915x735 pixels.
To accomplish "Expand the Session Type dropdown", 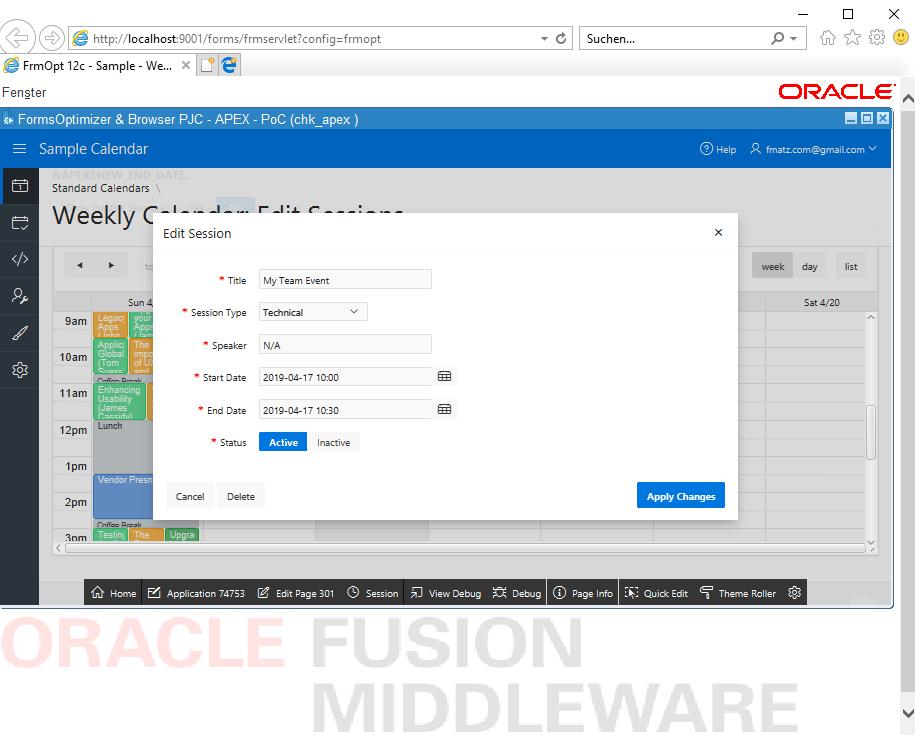I will (x=313, y=312).
